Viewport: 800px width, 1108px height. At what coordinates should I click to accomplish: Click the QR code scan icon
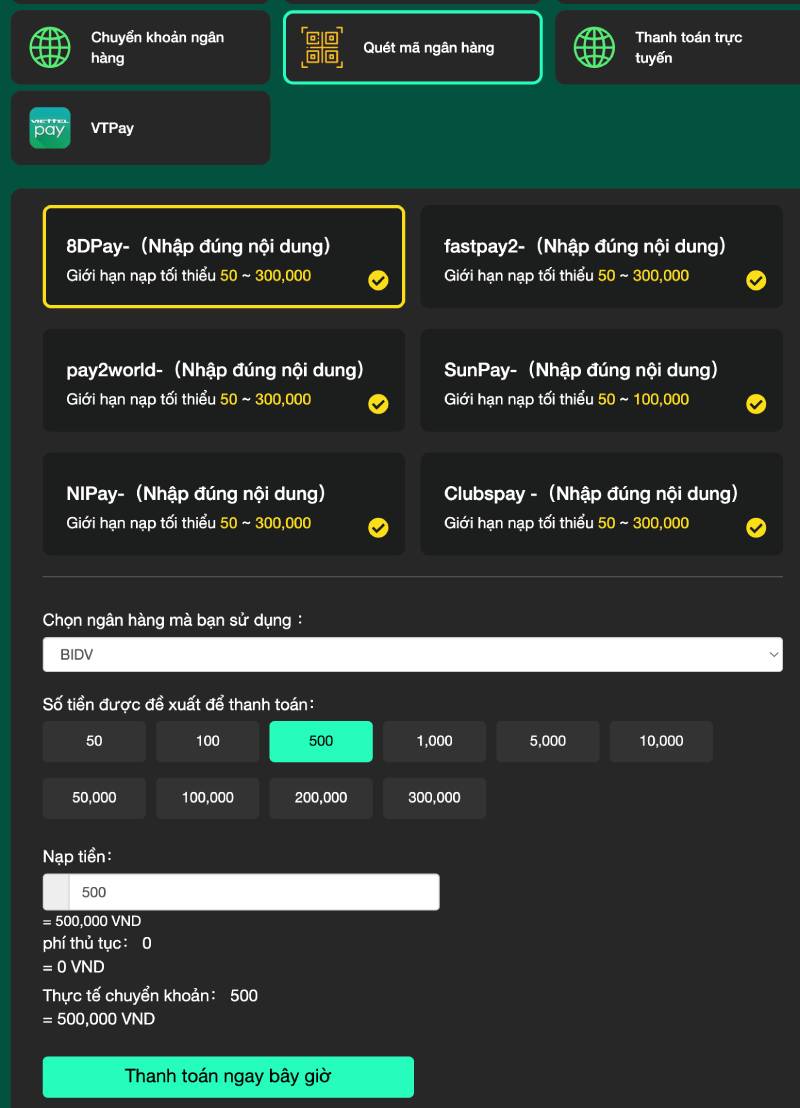[322, 47]
